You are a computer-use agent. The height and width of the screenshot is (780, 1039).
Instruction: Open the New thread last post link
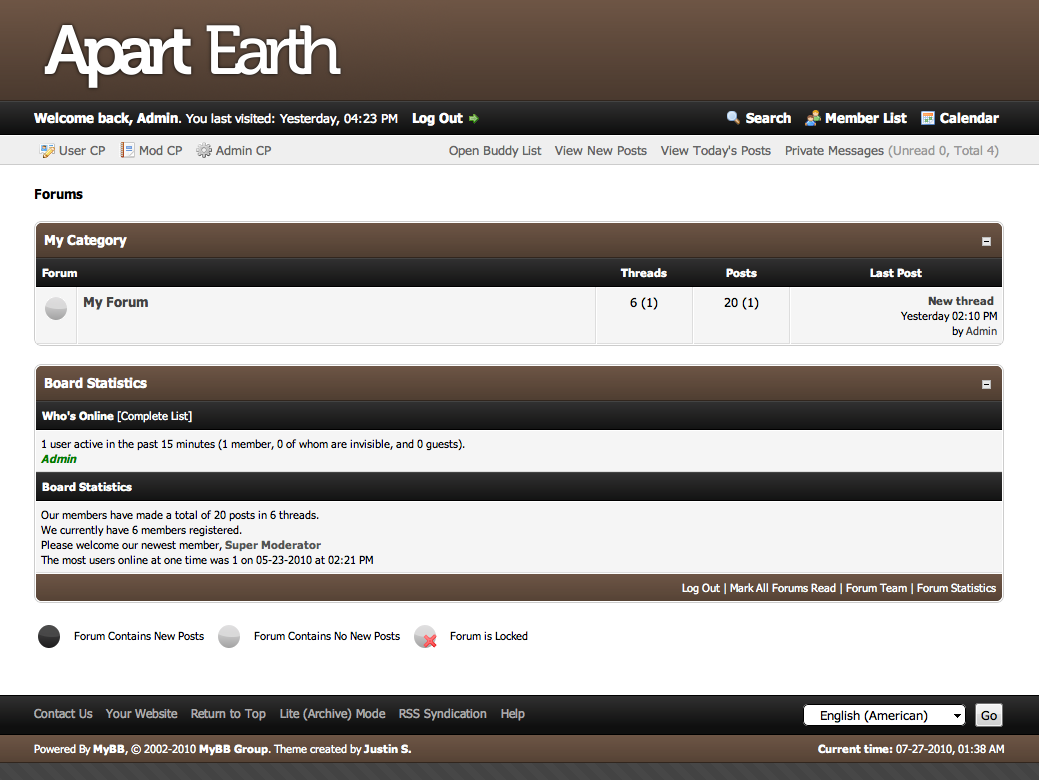(960, 301)
